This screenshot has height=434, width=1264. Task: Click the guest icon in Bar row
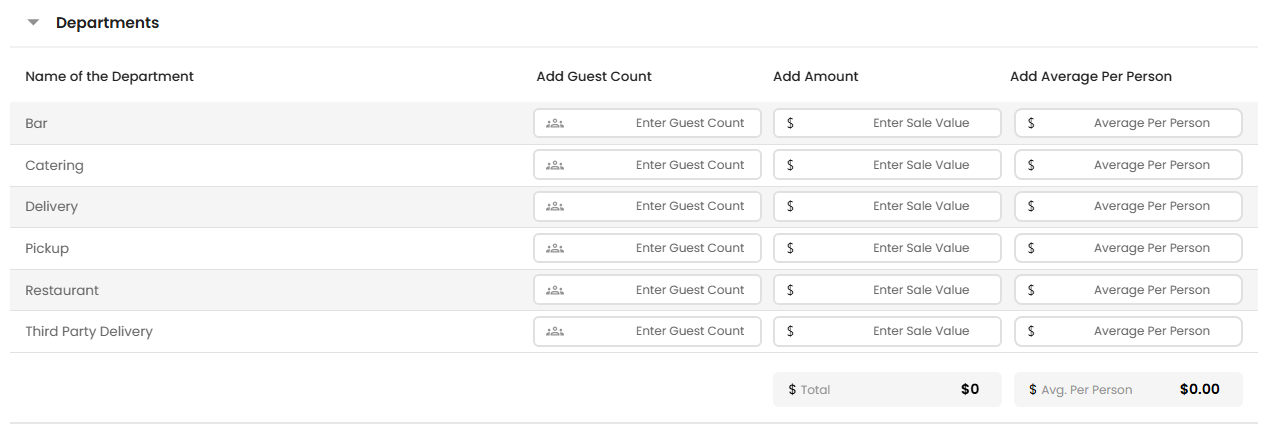(x=555, y=124)
